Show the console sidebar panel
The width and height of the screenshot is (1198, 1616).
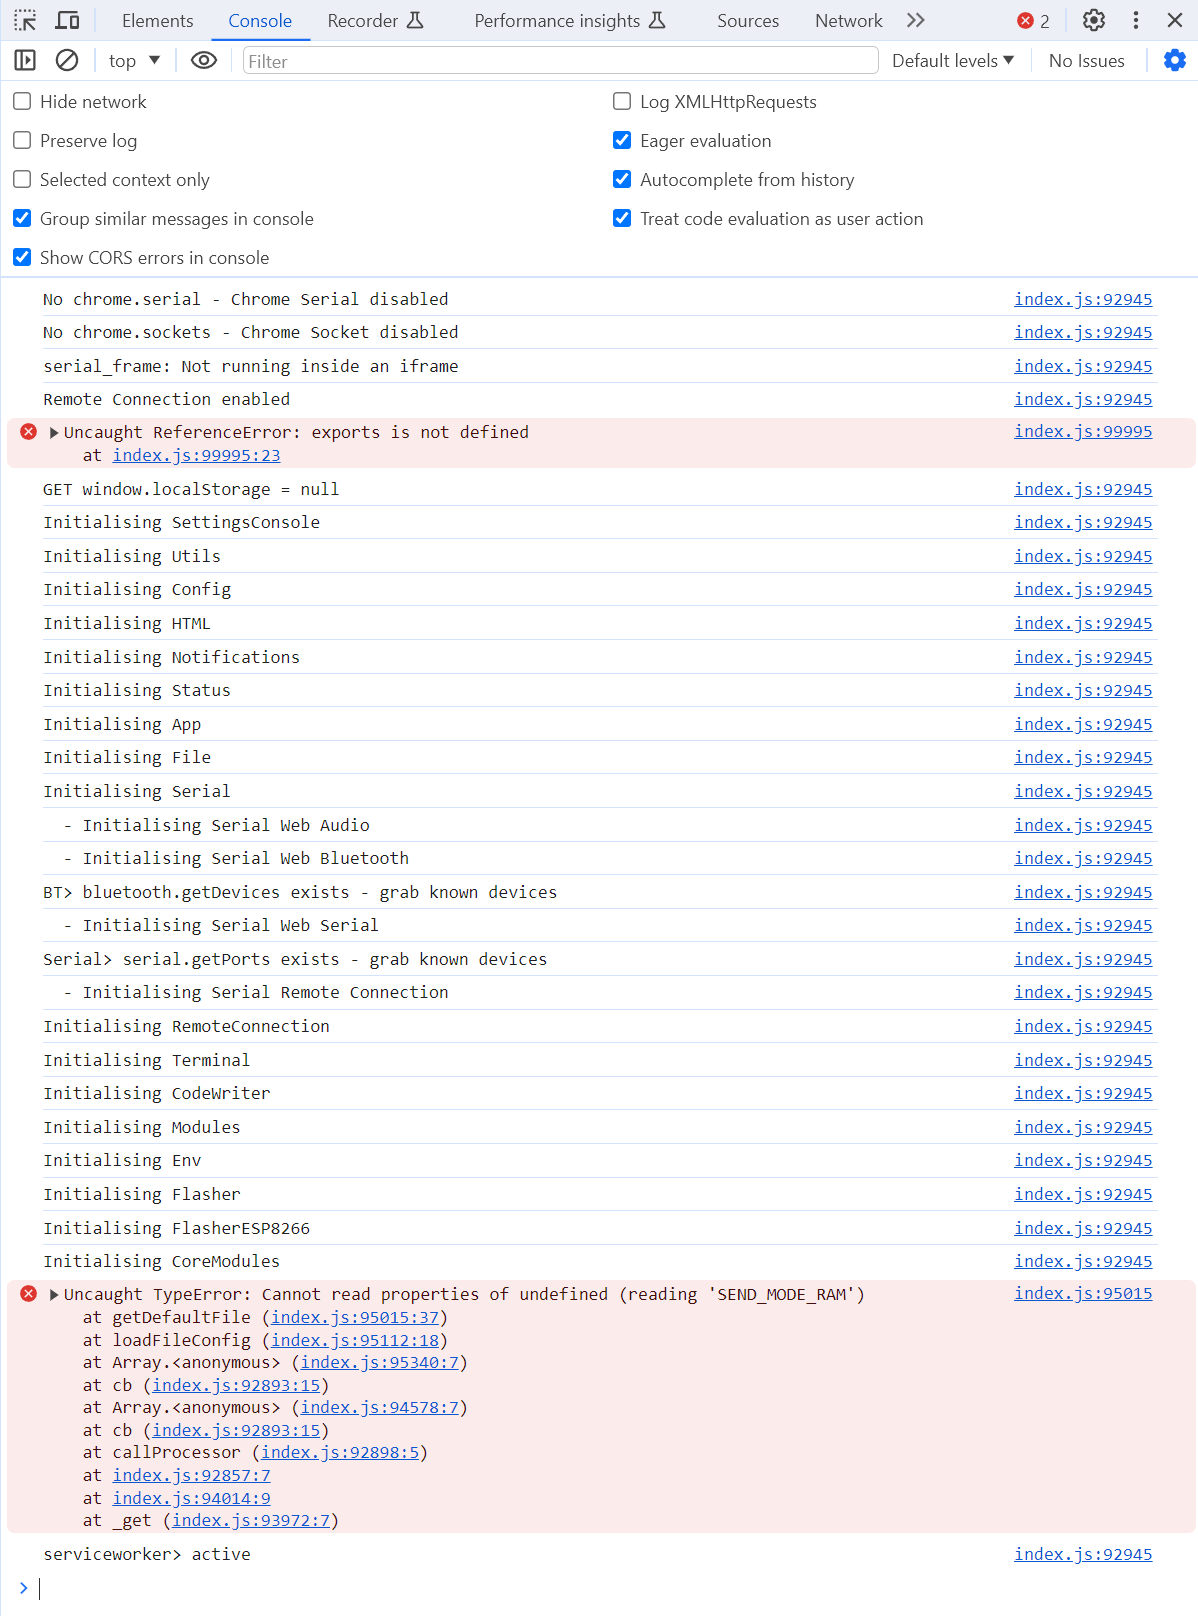(25, 61)
